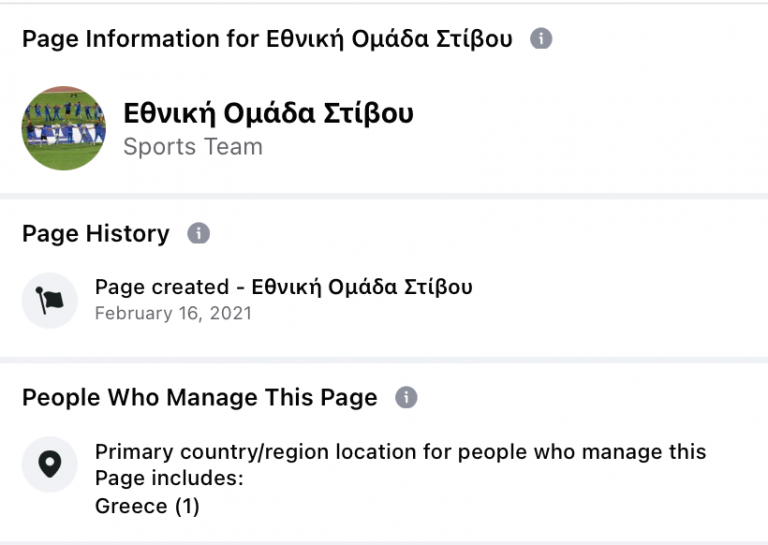Select the People Who Manage This Page heading
Viewport: 768px width, 545px height.
[200, 397]
